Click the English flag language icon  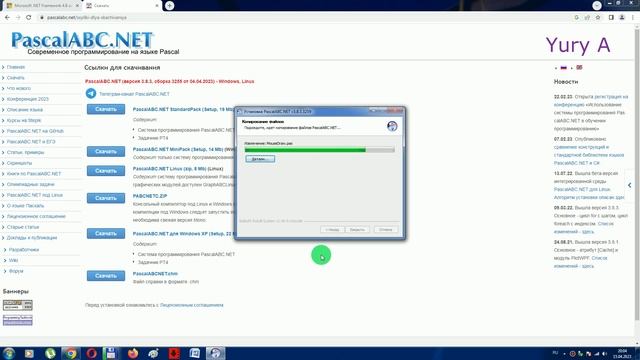pyautogui.click(x=579, y=67)
